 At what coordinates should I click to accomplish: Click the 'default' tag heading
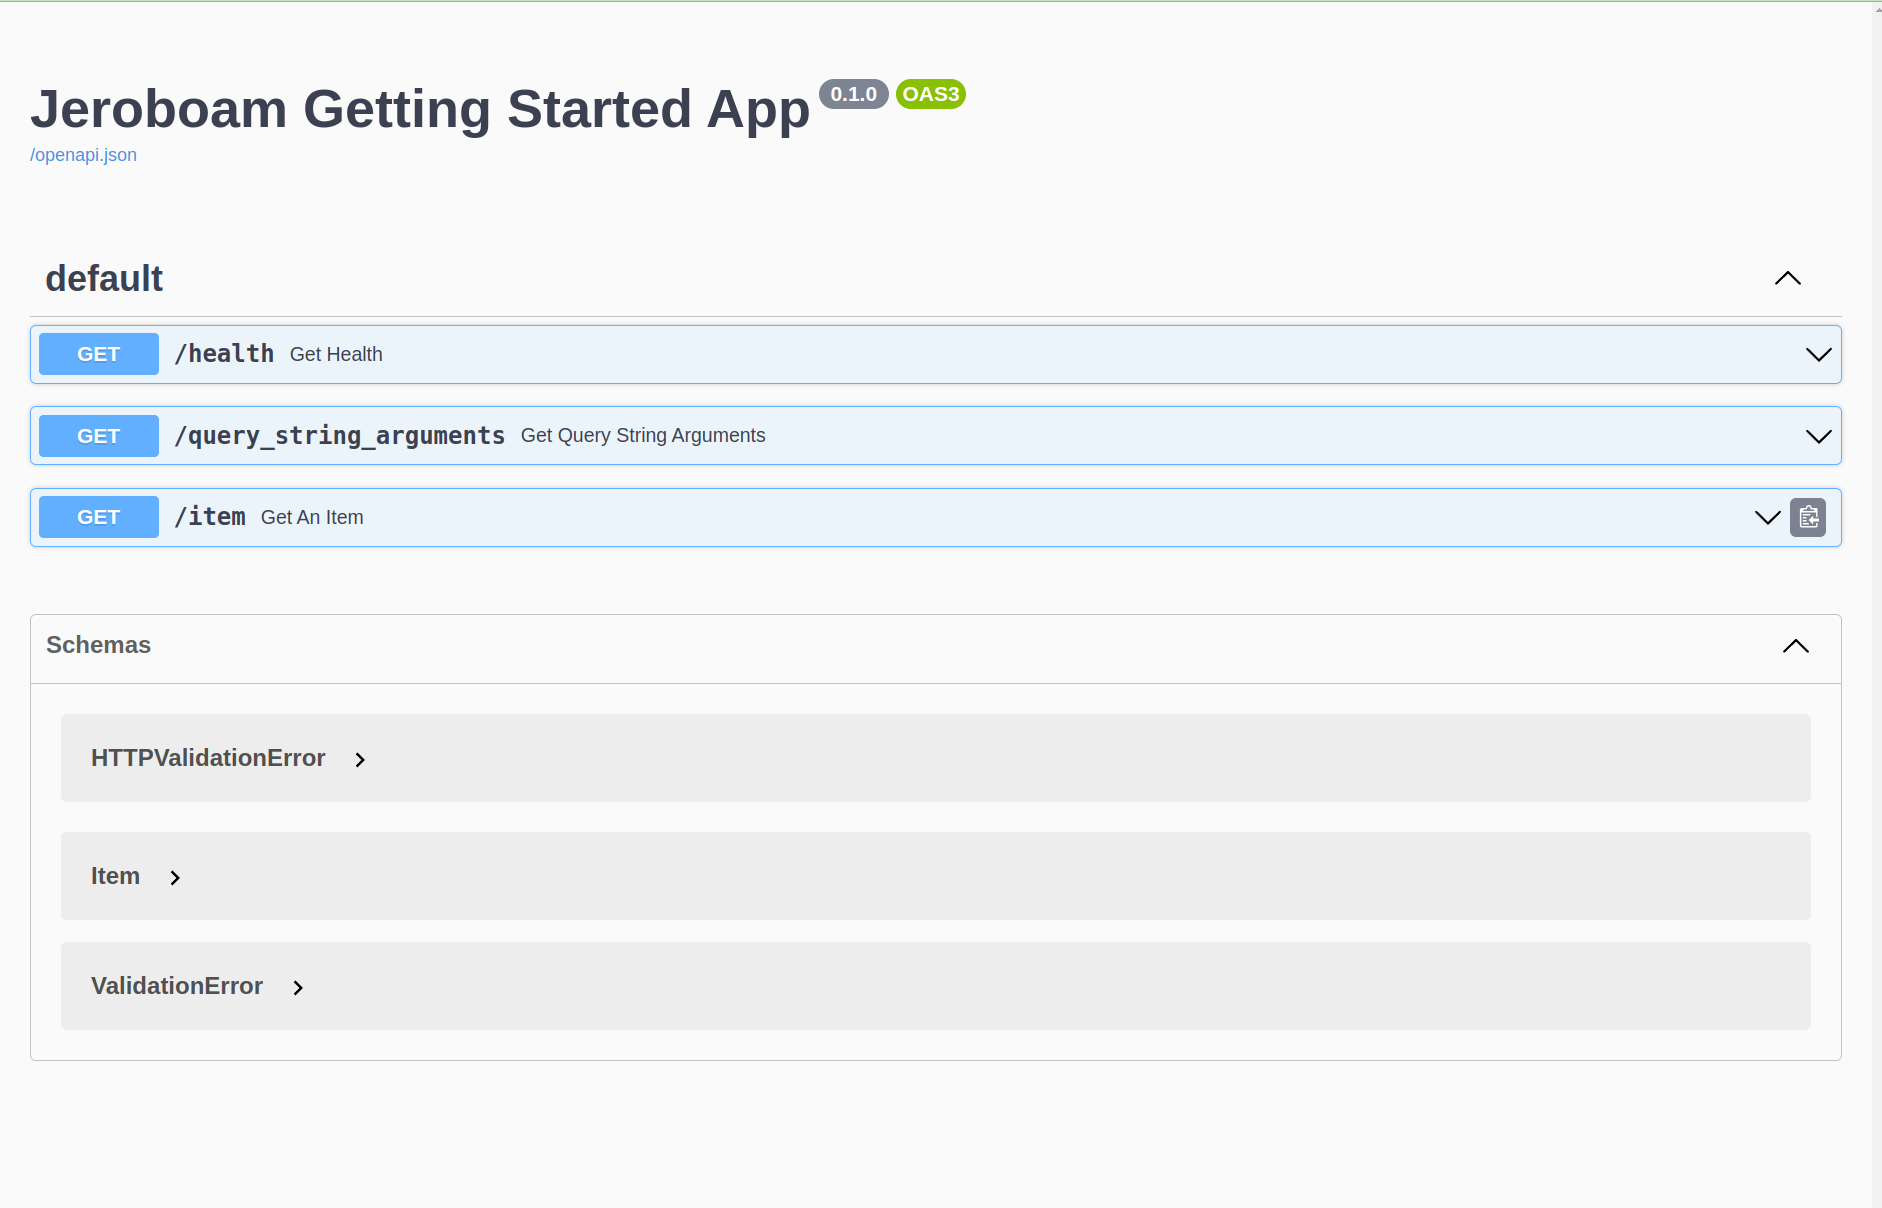pyautogui.click(x=104, y=278)
